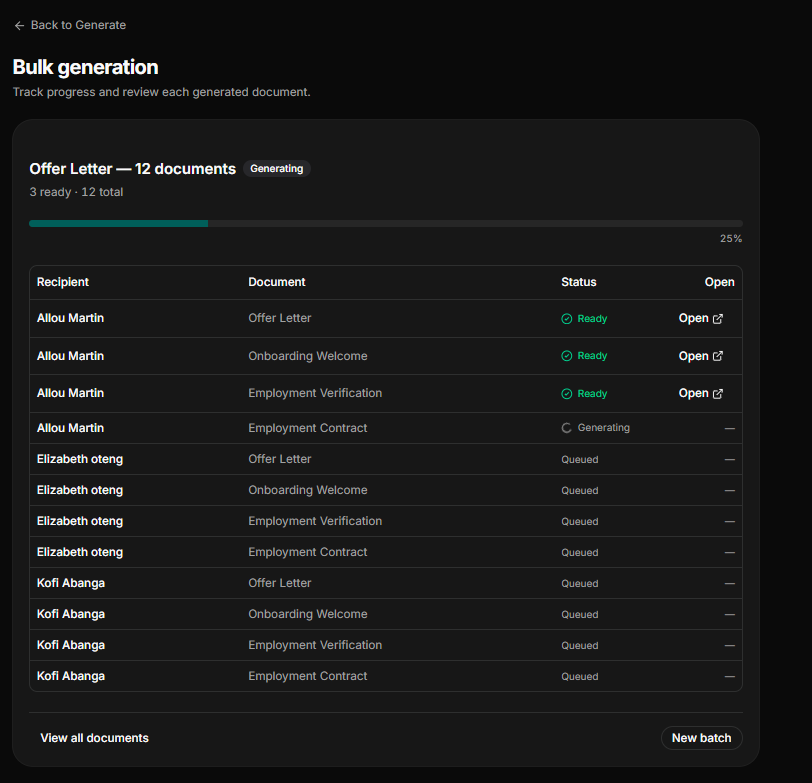Screen dimensions: 812x783
Task: Click Queued status for Elizabeth oteng's Employment Contract
Action: coord(579,553)
